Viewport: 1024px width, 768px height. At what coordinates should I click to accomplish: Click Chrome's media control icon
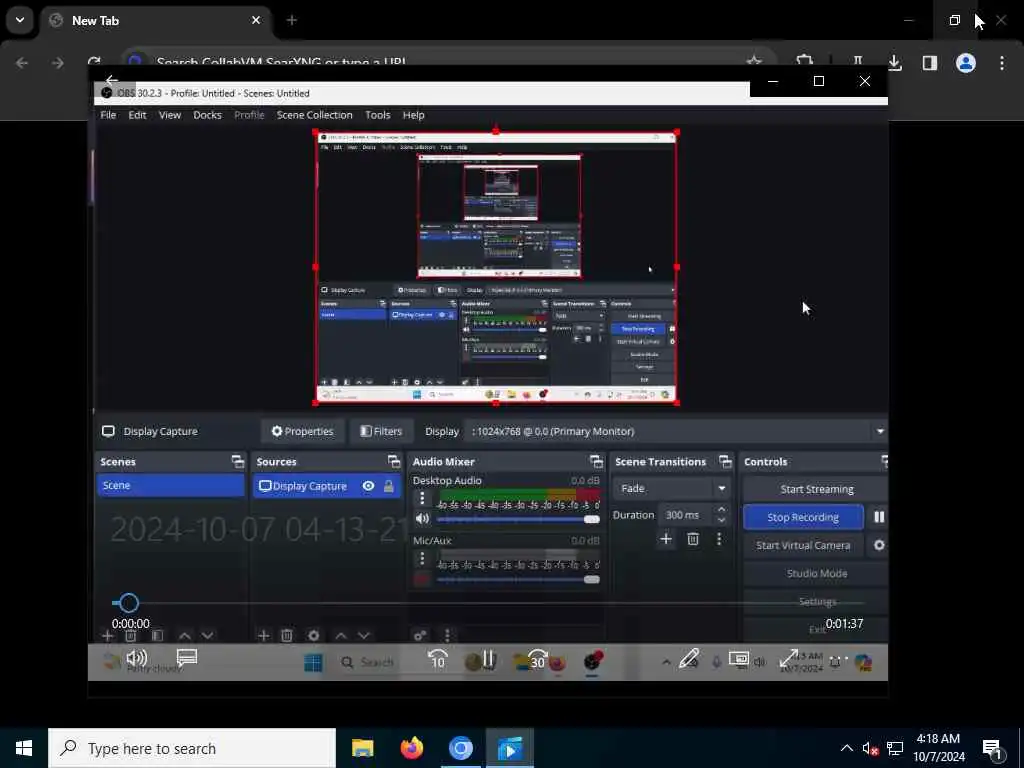click(857, 61)
